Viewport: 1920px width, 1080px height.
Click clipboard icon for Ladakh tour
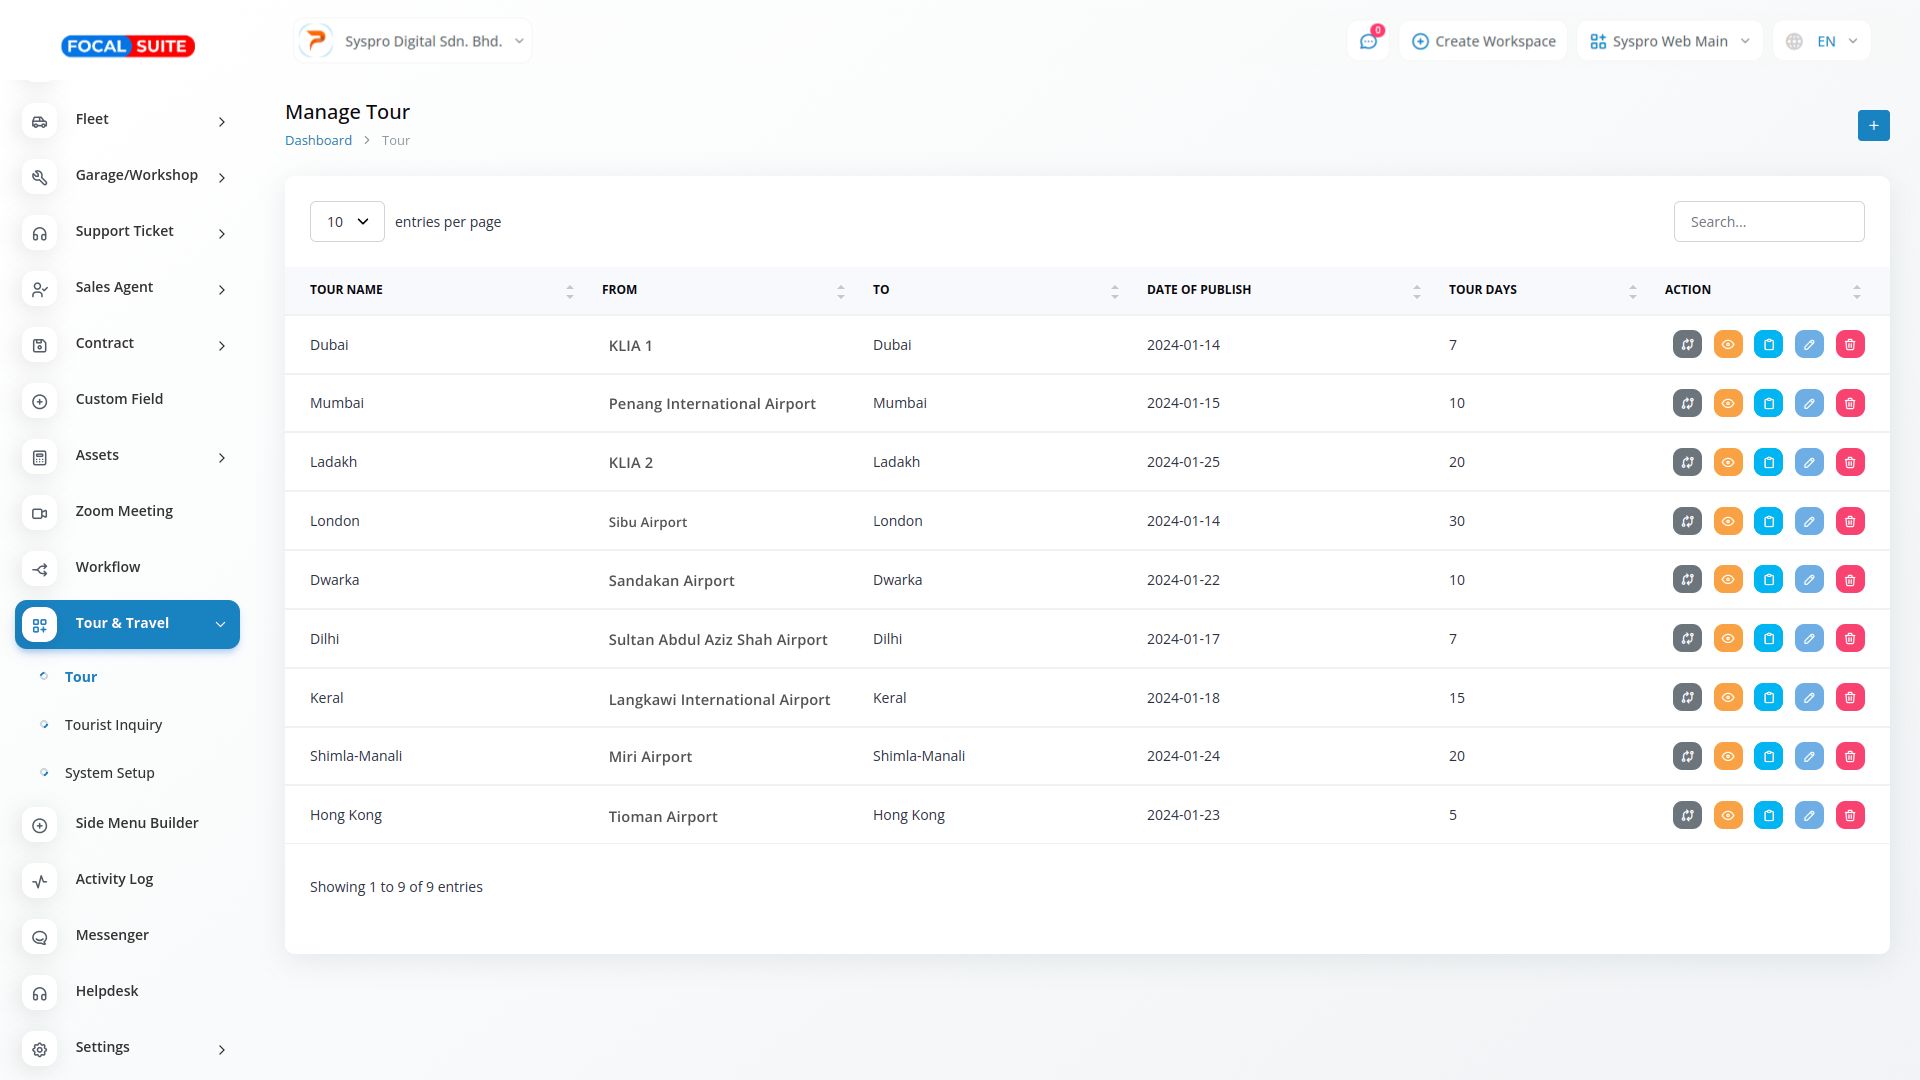(x=1768, y=463)
